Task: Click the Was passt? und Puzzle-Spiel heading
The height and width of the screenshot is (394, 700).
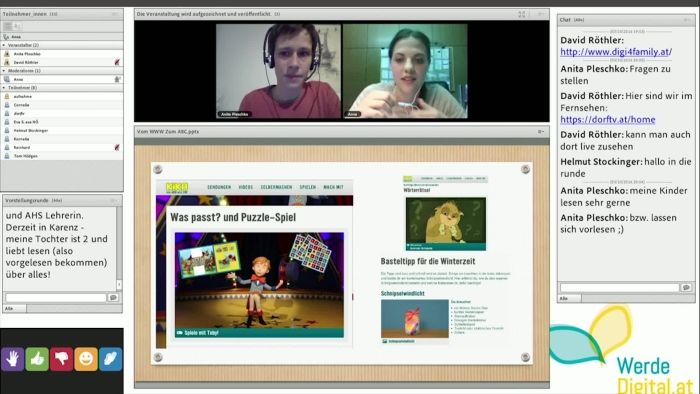Action: click(233, 217)
